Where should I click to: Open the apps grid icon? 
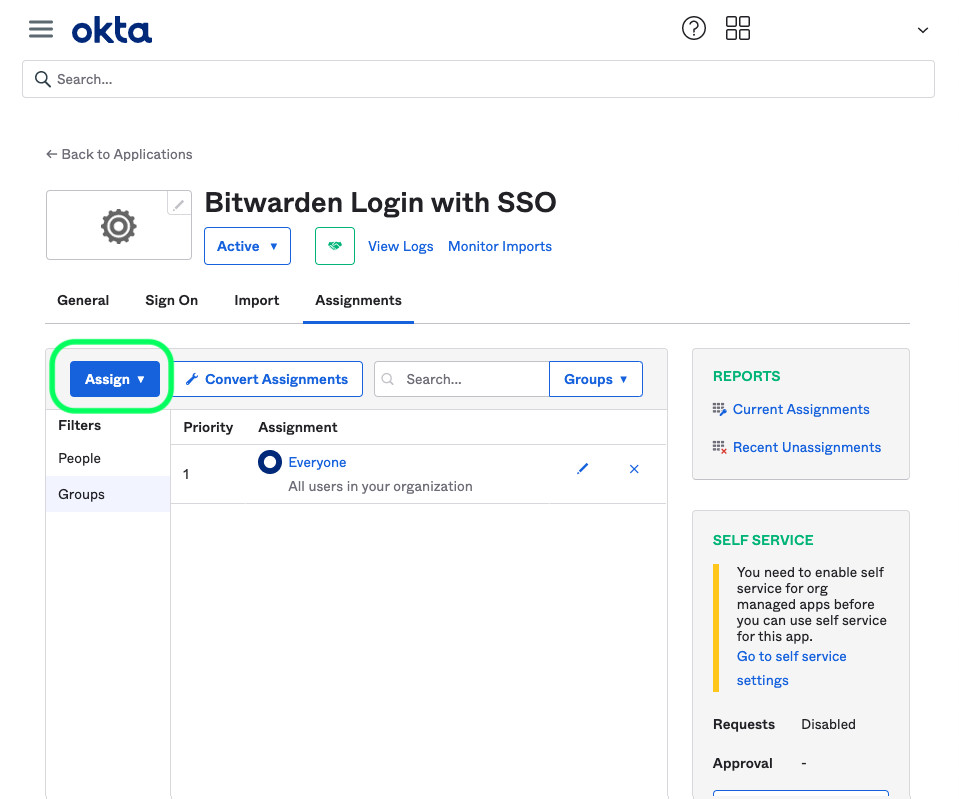738,29
